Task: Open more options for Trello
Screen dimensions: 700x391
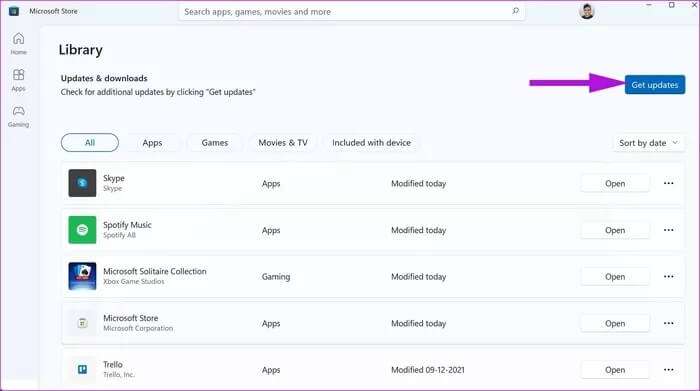Action: coord(668,370)
